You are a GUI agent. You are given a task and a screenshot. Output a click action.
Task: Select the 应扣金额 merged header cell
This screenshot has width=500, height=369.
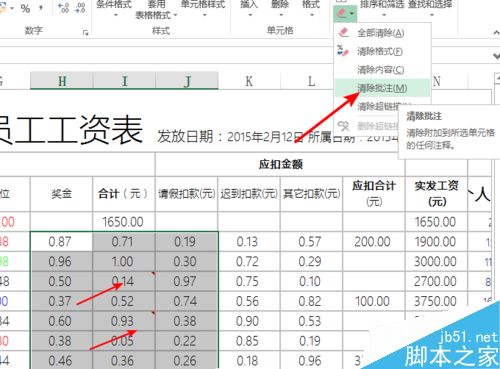pos(280,165)
